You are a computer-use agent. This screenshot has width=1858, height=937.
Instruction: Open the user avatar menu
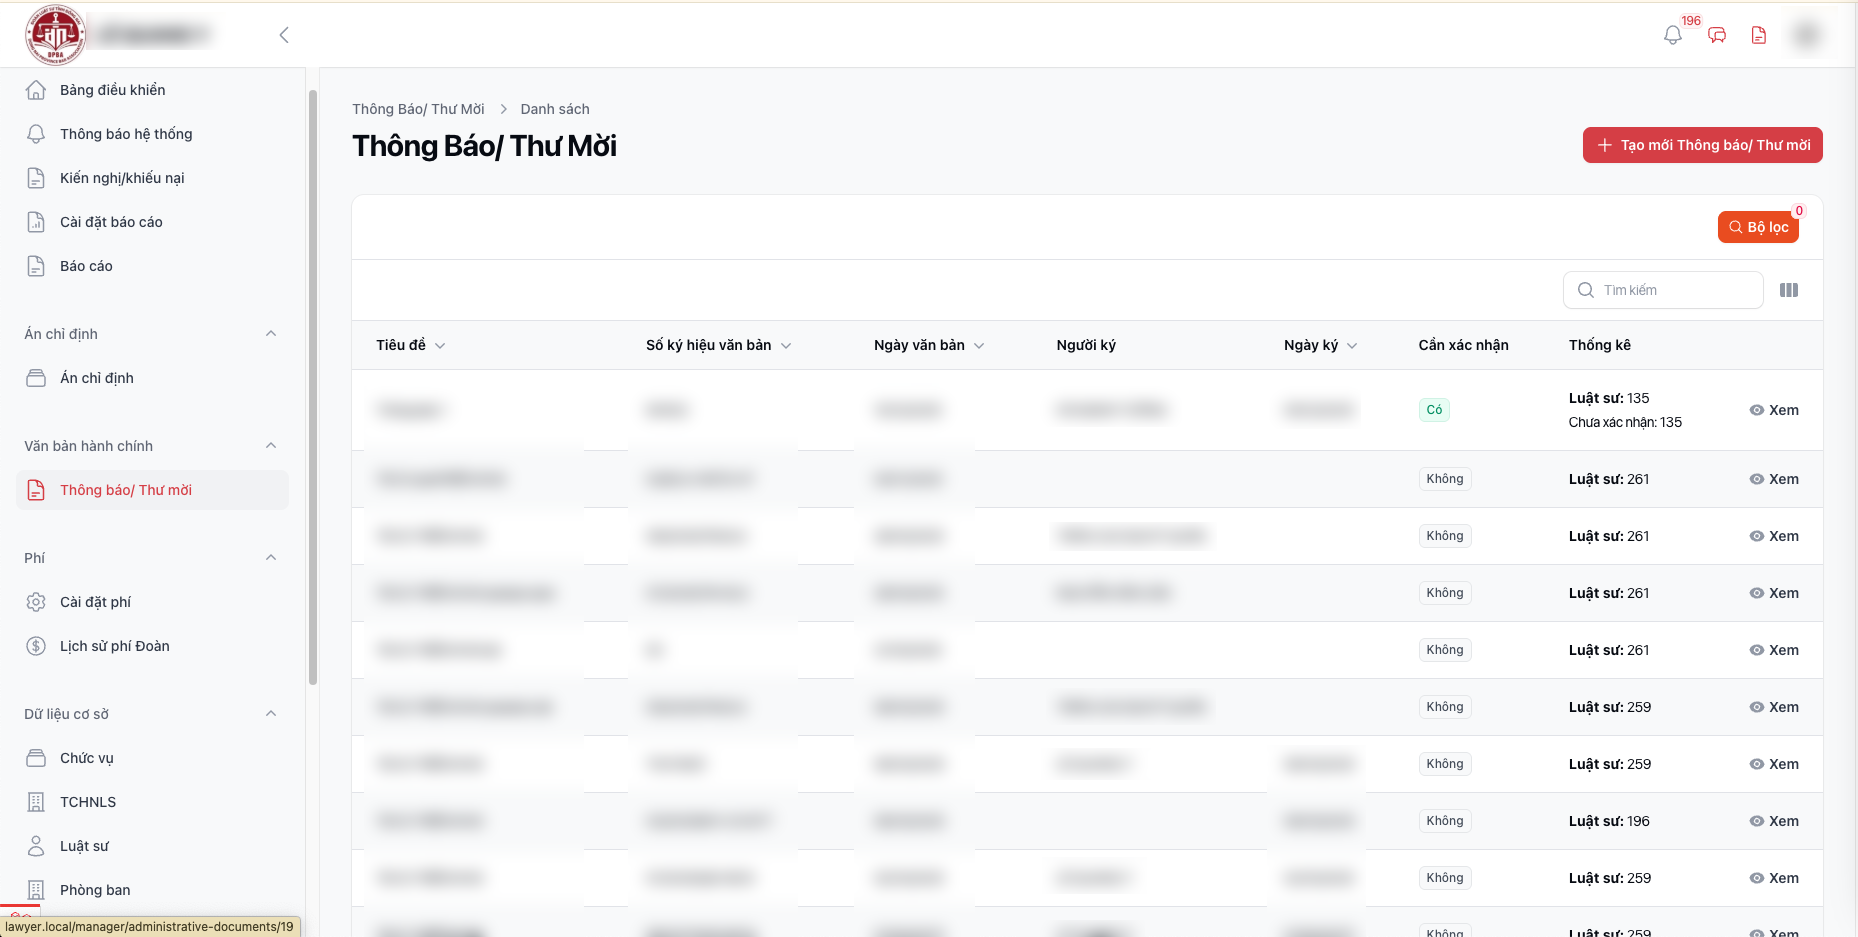click(1806, 35)
